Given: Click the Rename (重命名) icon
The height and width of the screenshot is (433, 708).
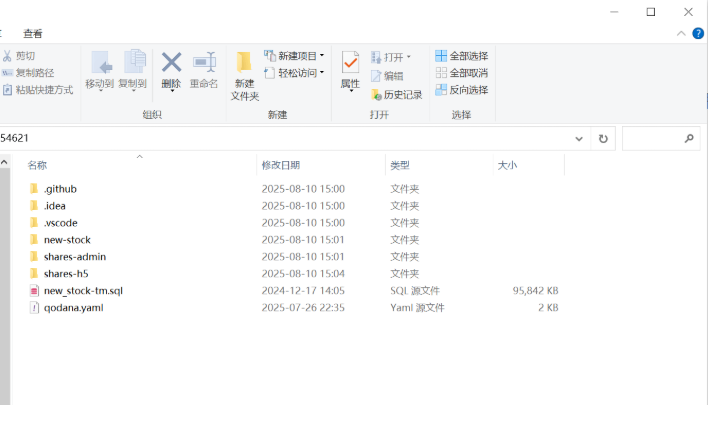Looking at the screenshot, I should tap(204, 66).
